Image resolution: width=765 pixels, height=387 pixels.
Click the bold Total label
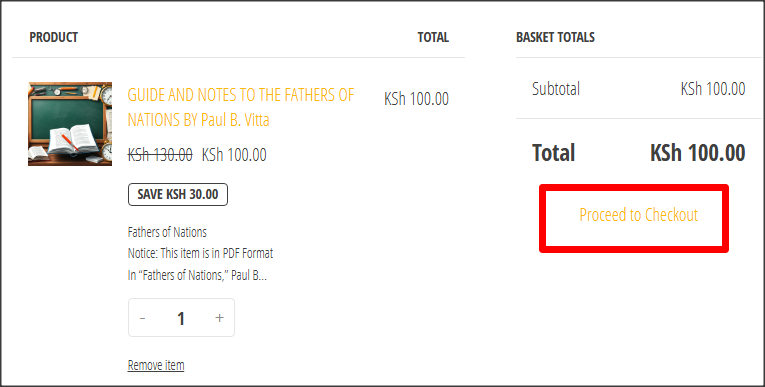click(x=553, y=153)
